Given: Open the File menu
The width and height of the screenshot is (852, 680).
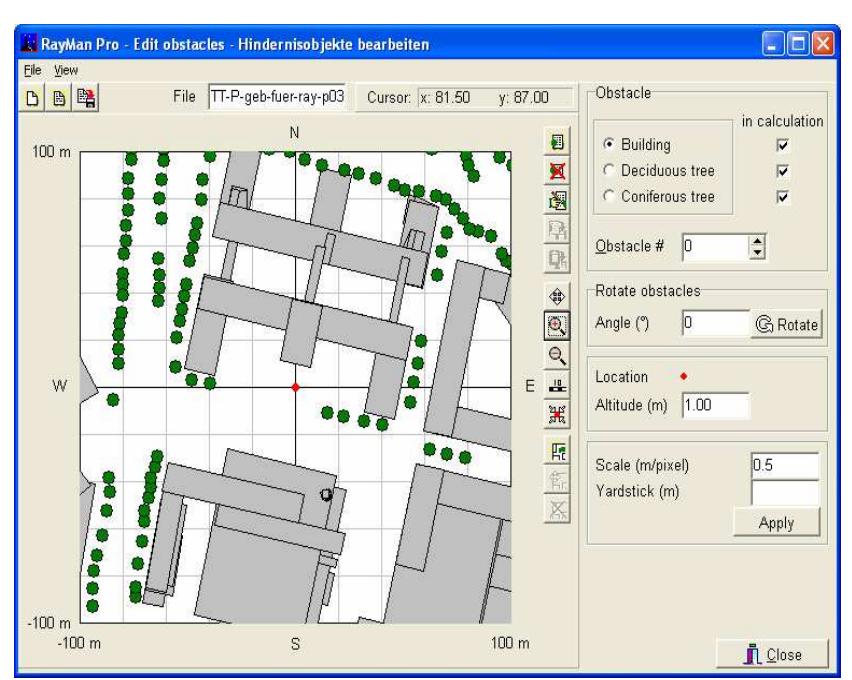Looking at the screenshot, I should [33, 70].
